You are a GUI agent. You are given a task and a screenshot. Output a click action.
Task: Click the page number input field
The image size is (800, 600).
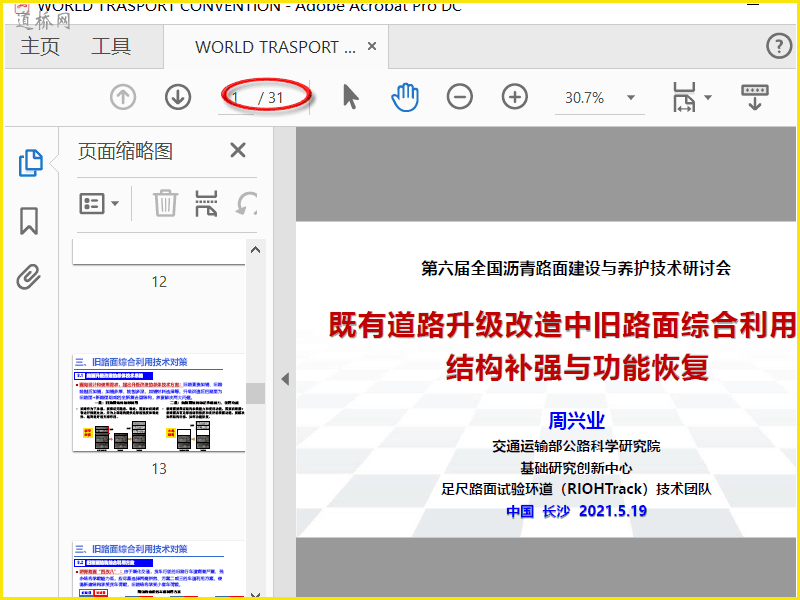click(236, 97)
